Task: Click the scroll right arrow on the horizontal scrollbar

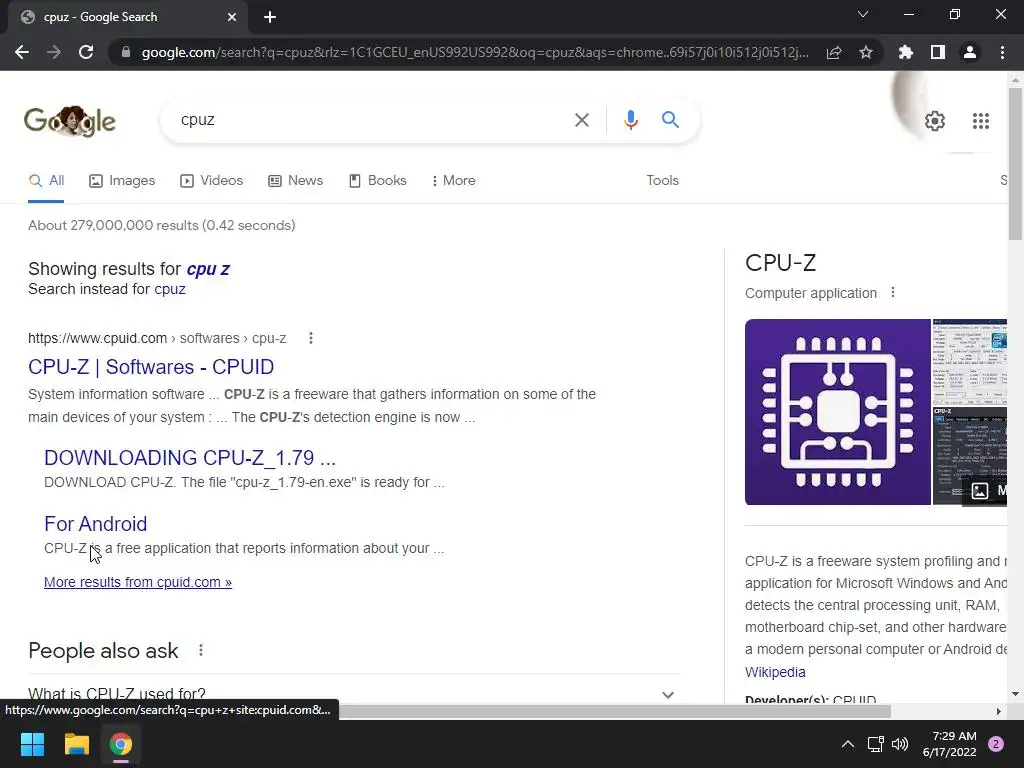Action: [x=998, y=711]
